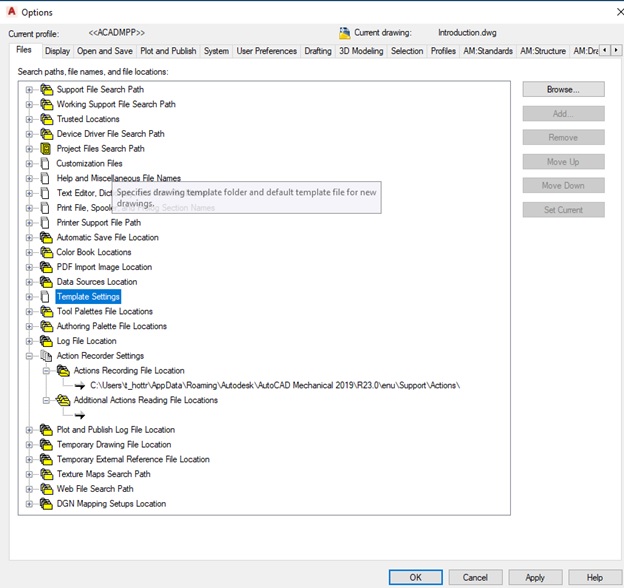
Task: Click the Template Settings document icon
Action: pyautogui.click(x=45, y=297)
